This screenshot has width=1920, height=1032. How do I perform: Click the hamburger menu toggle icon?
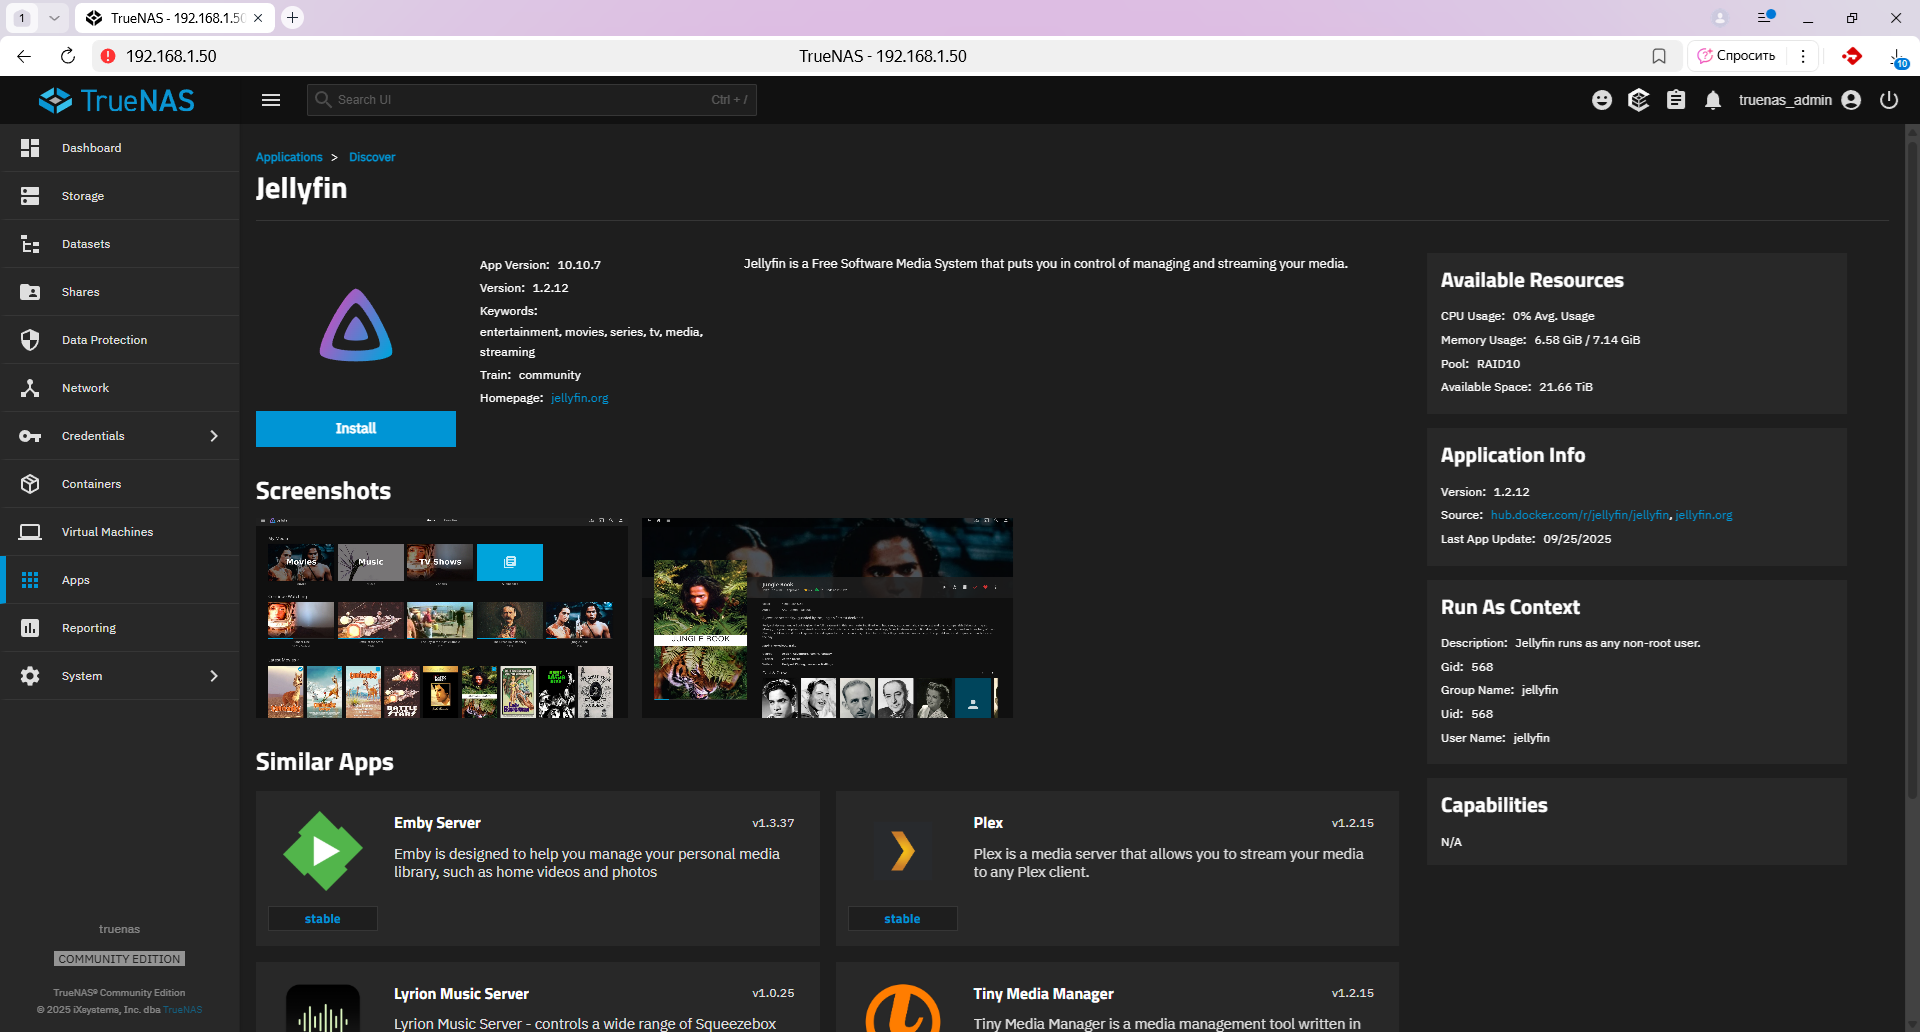tap(270, 100)
